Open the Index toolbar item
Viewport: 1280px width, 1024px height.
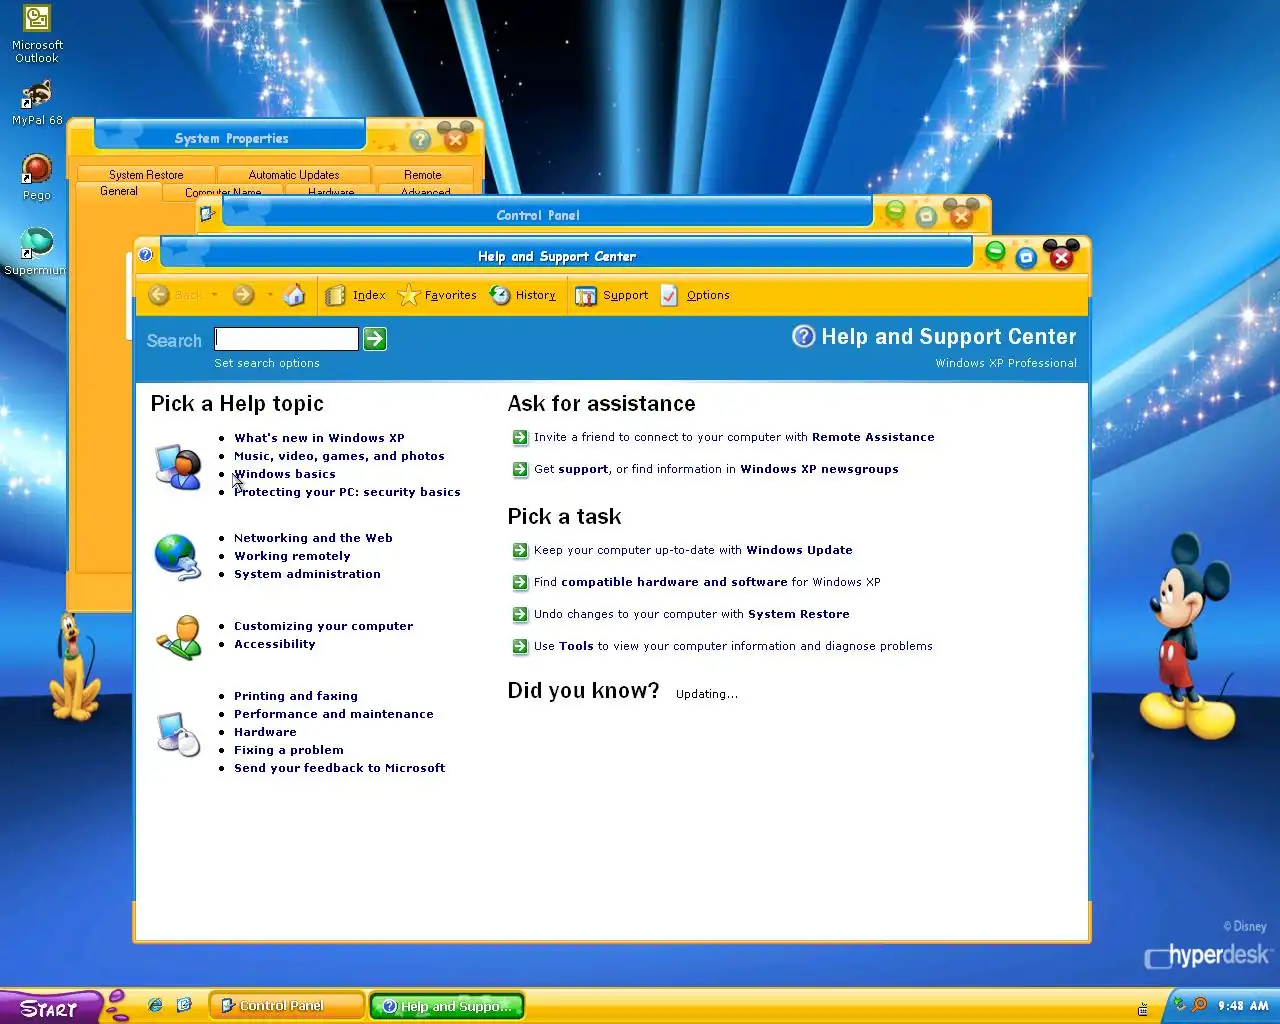[356, 295]
